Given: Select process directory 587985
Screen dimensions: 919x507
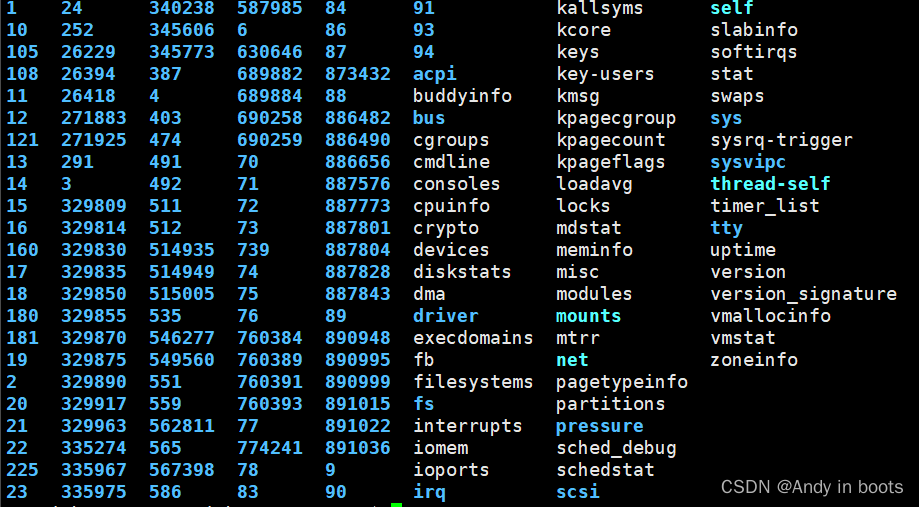Looking at the screenshot, I should click(x=270, y=8).
